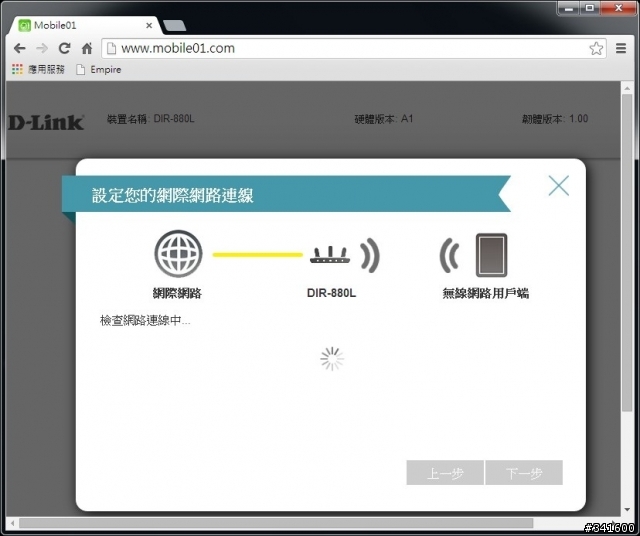Click the DIR-880L router icon
Image resolution: width=640 pixels, height=536 pixels.
tap(330, 254)
